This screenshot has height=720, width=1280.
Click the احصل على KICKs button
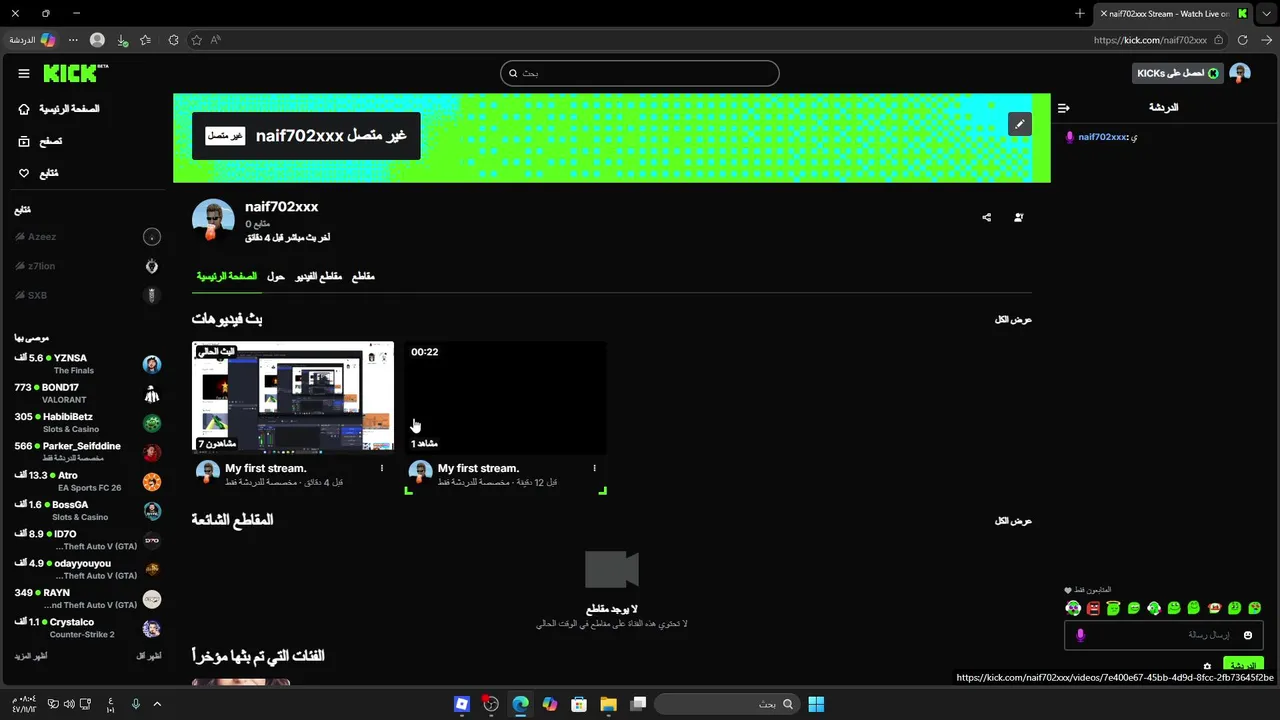coord(1177,73)
